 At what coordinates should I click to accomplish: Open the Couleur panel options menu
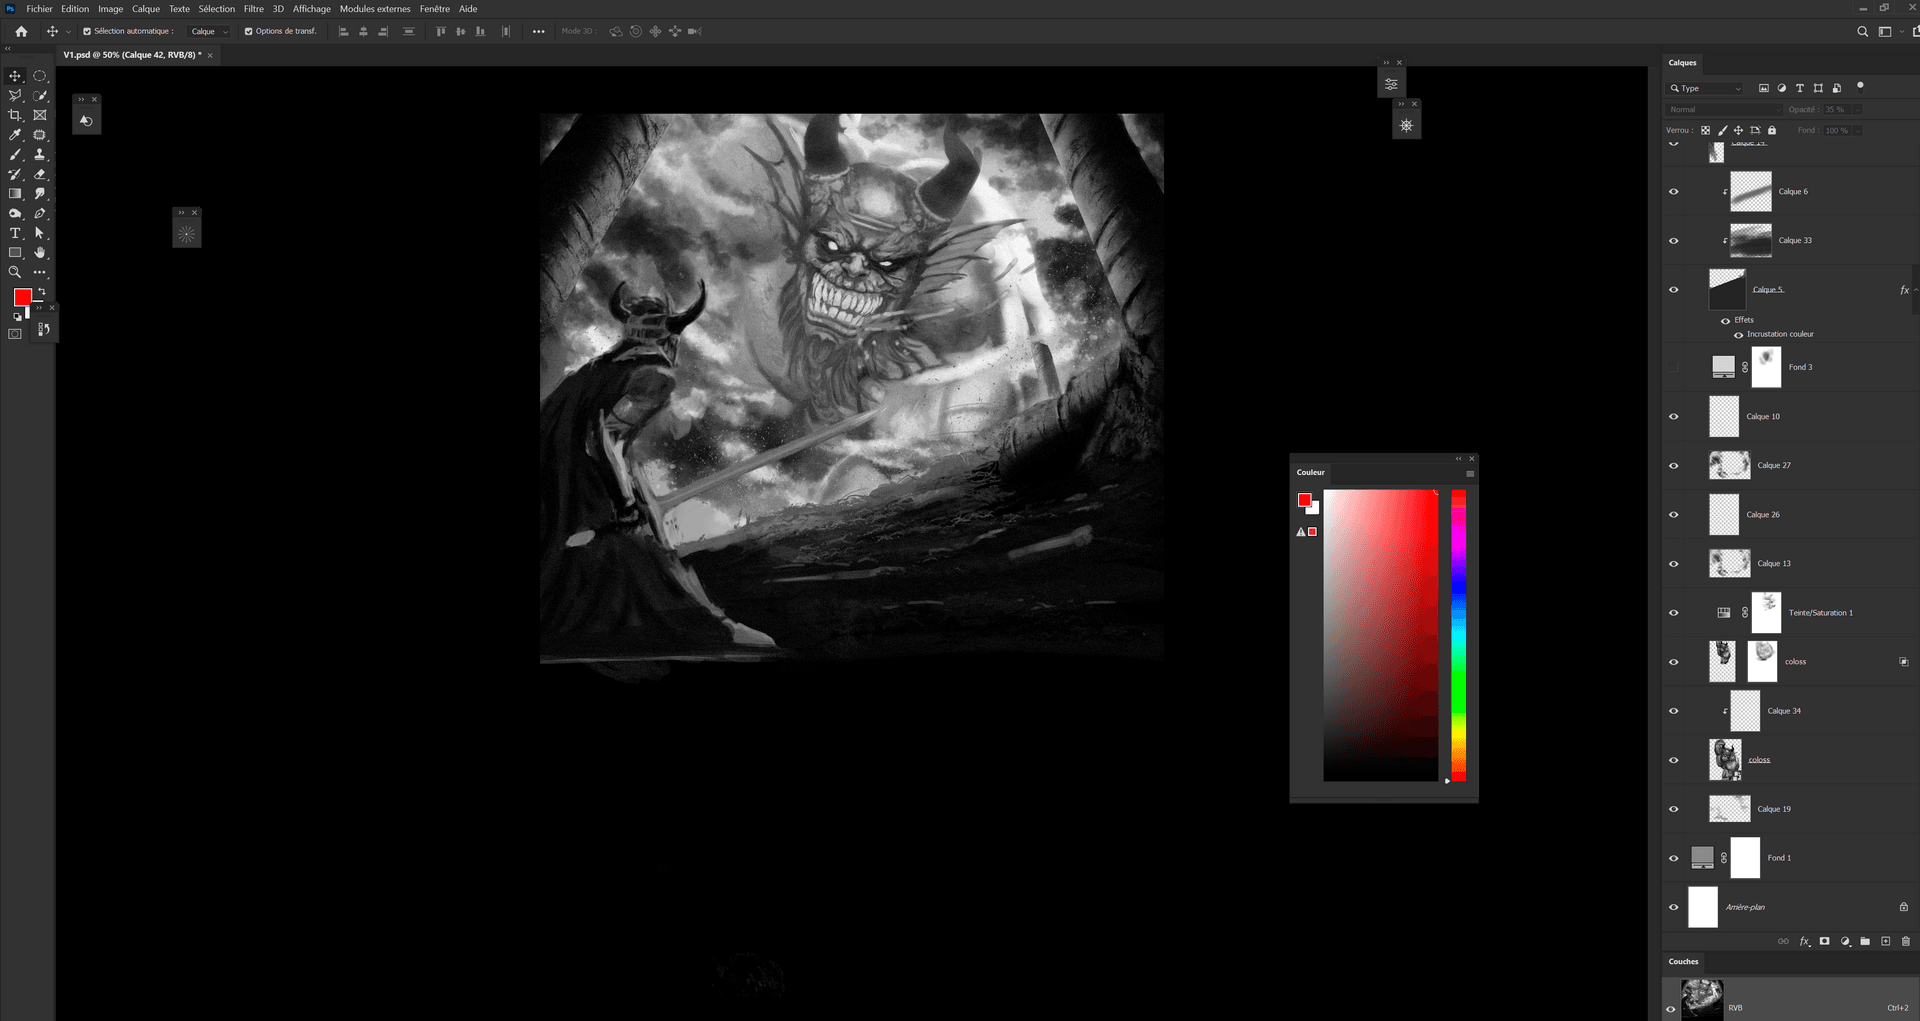coord(1470,473)
